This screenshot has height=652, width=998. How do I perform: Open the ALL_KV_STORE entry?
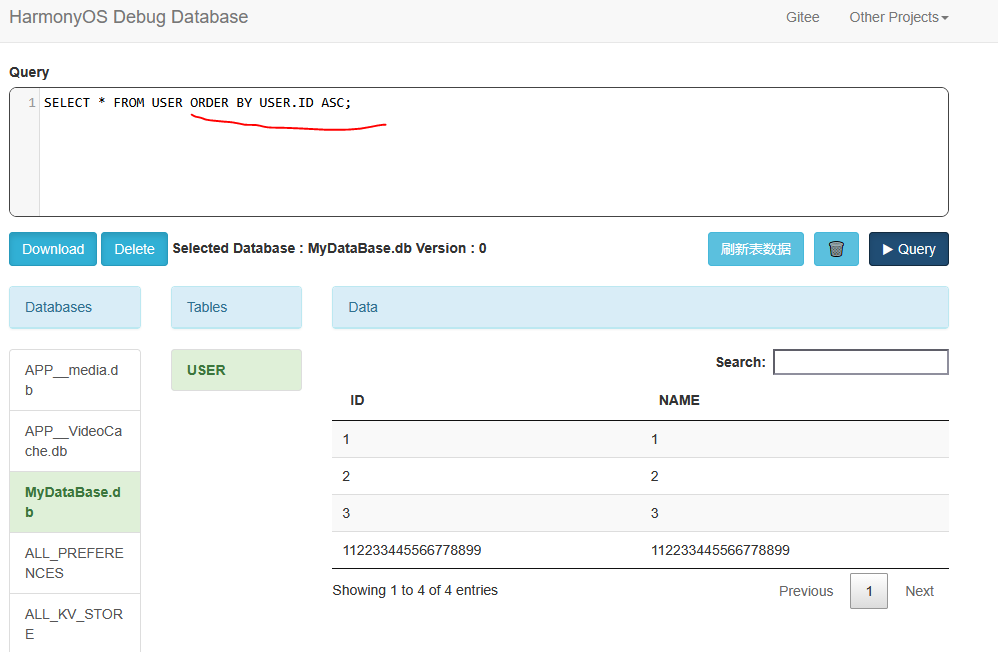point(74,624)
